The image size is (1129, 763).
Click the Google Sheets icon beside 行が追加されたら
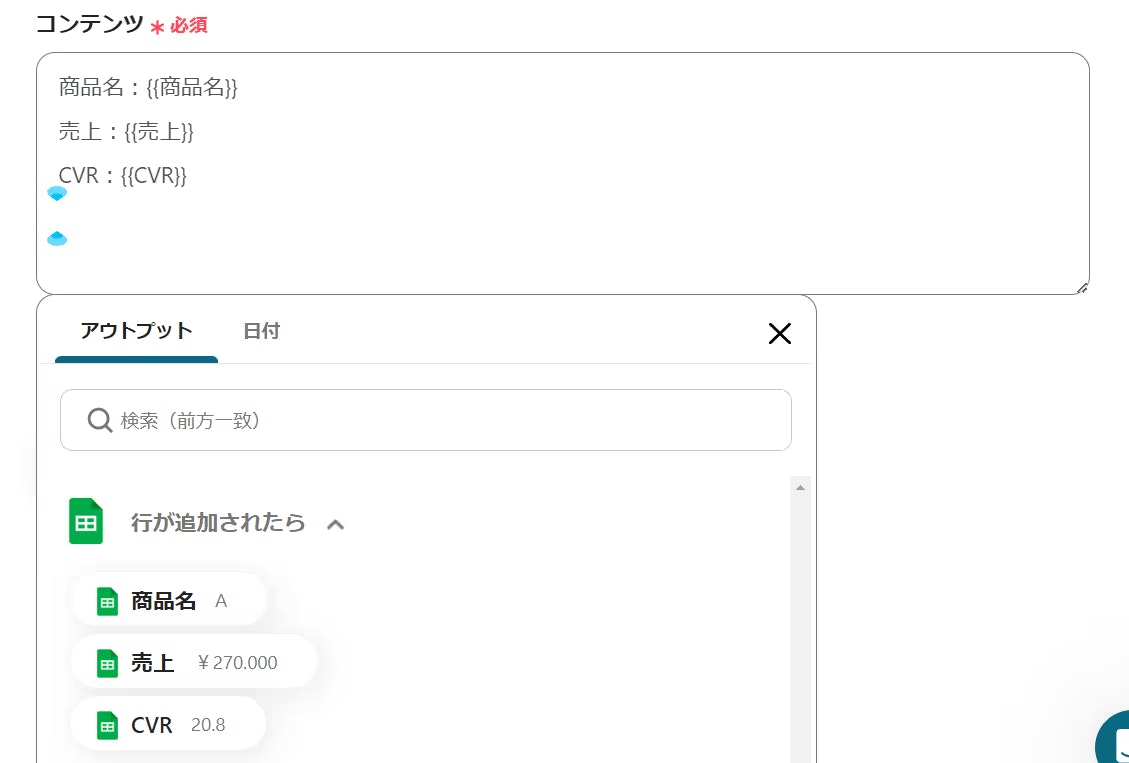(86, 521)
